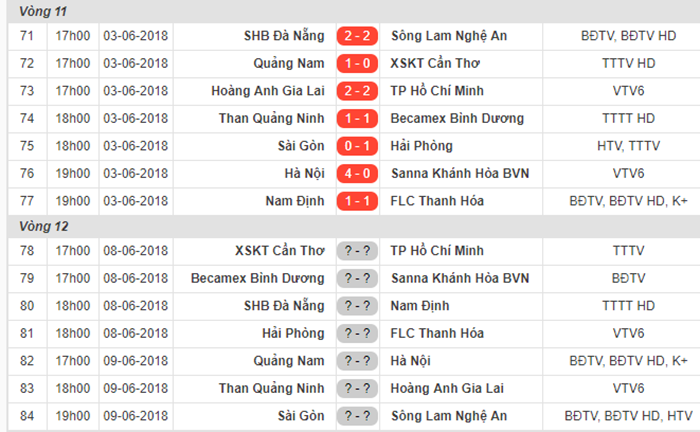Open the ? - ? badge for match 78
The image size is (700, 432).
[357, 251]
